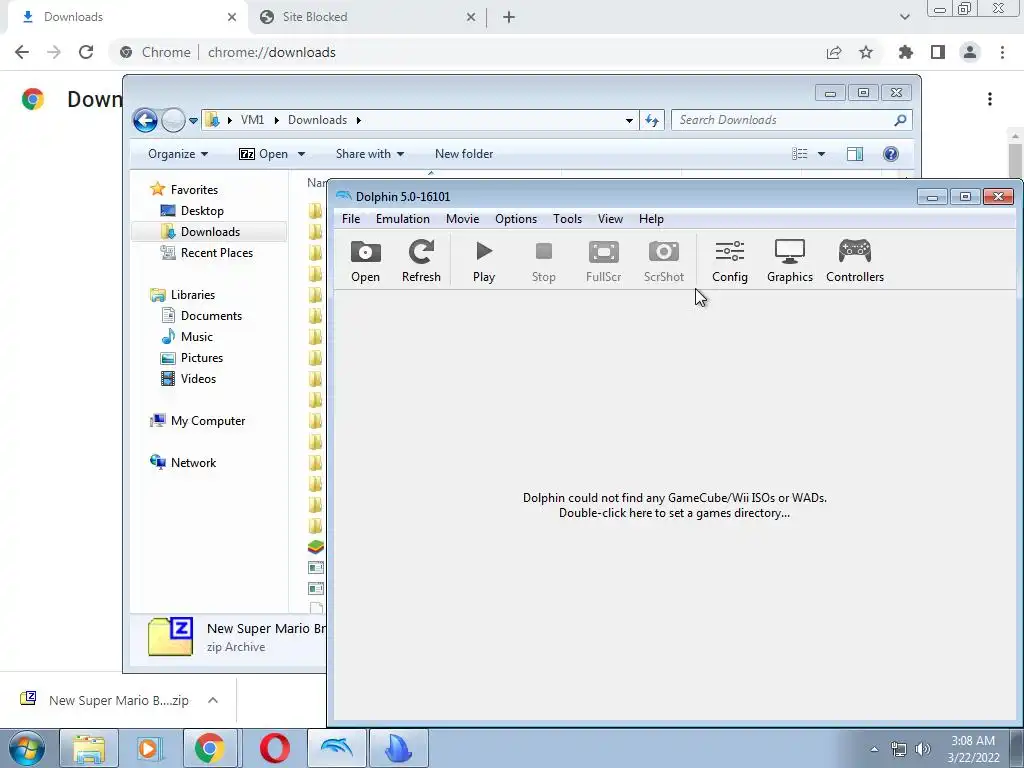The width and height of the screenshot is (1024, 768).
Task: Open the Documents library
Action: tap(211, 315)
